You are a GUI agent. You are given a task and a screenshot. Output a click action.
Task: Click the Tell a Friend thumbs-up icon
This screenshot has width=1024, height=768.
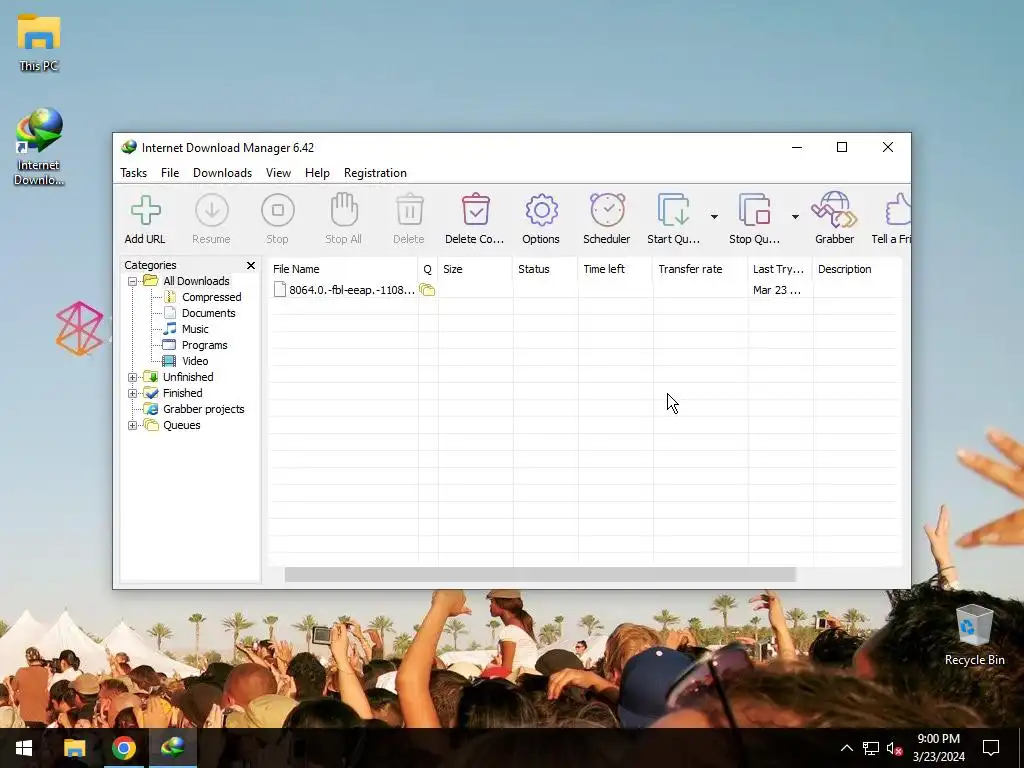coord(898,210)
